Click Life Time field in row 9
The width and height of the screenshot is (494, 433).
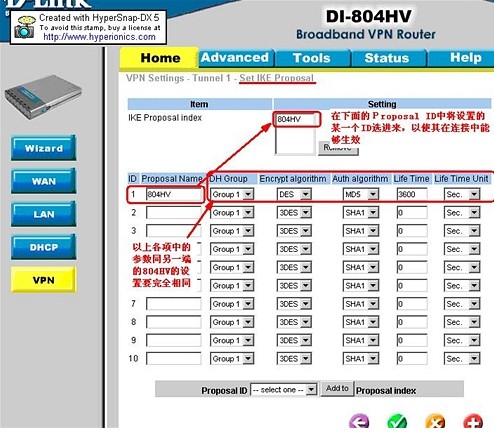tap(412, 341)
